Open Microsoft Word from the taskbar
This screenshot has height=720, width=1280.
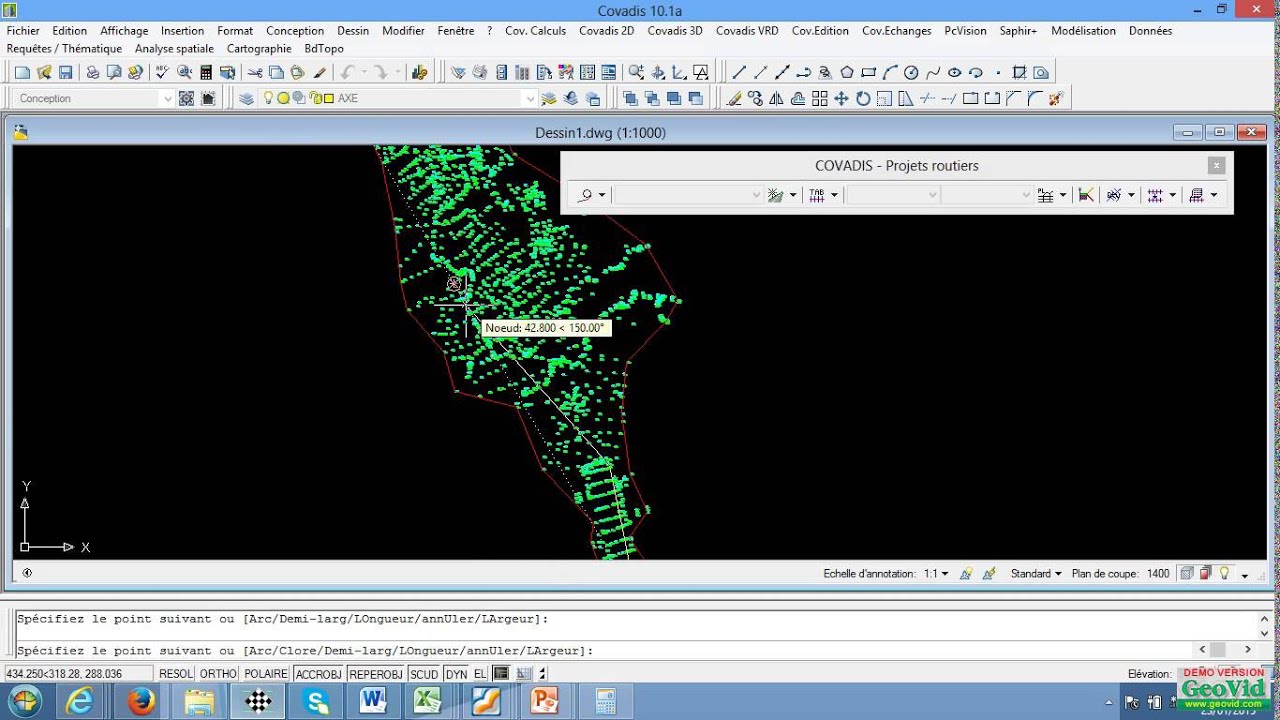[x=373, y=701]
